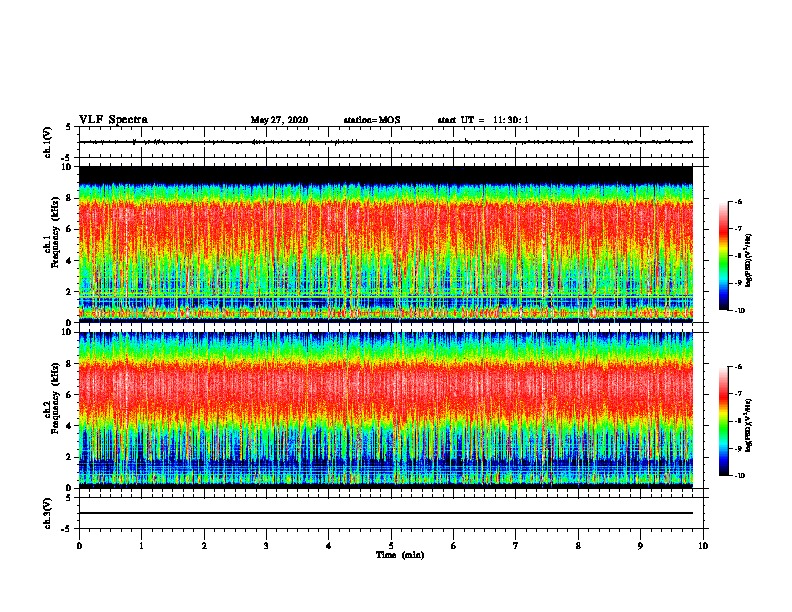Click the '-6' label on ch.1 color bar
Image resolution: width=792 pixels, height=612 pixels.
click(x=737, y=201)
